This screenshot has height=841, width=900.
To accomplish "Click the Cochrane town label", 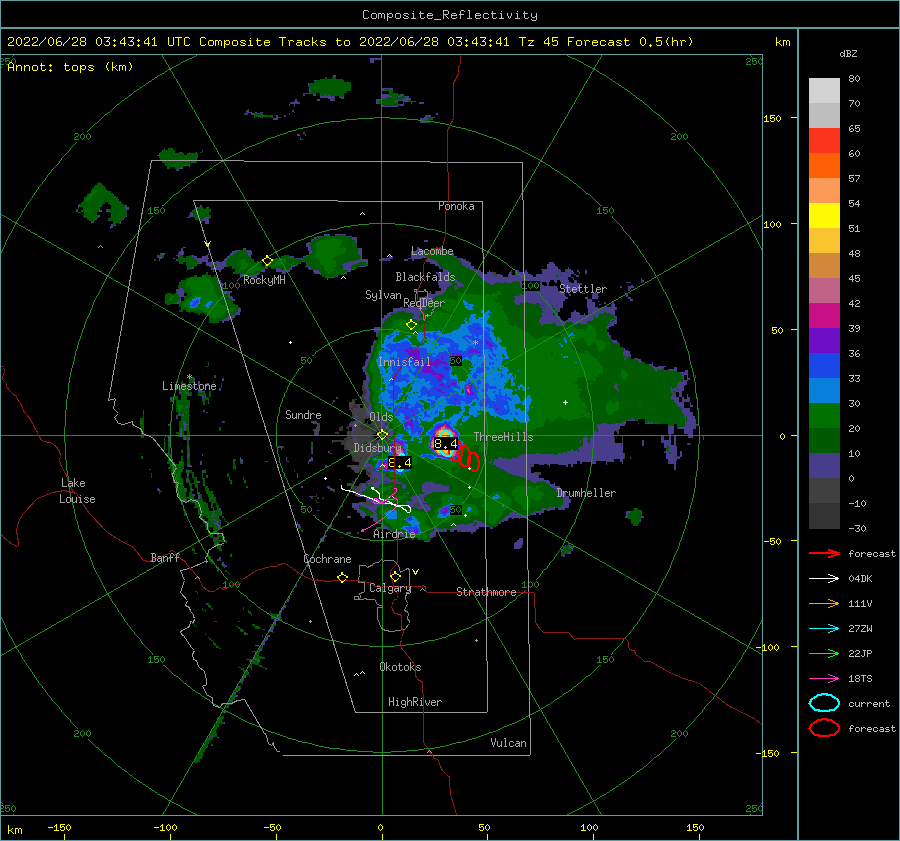I will pyautogui.click(x=327, y=559).
